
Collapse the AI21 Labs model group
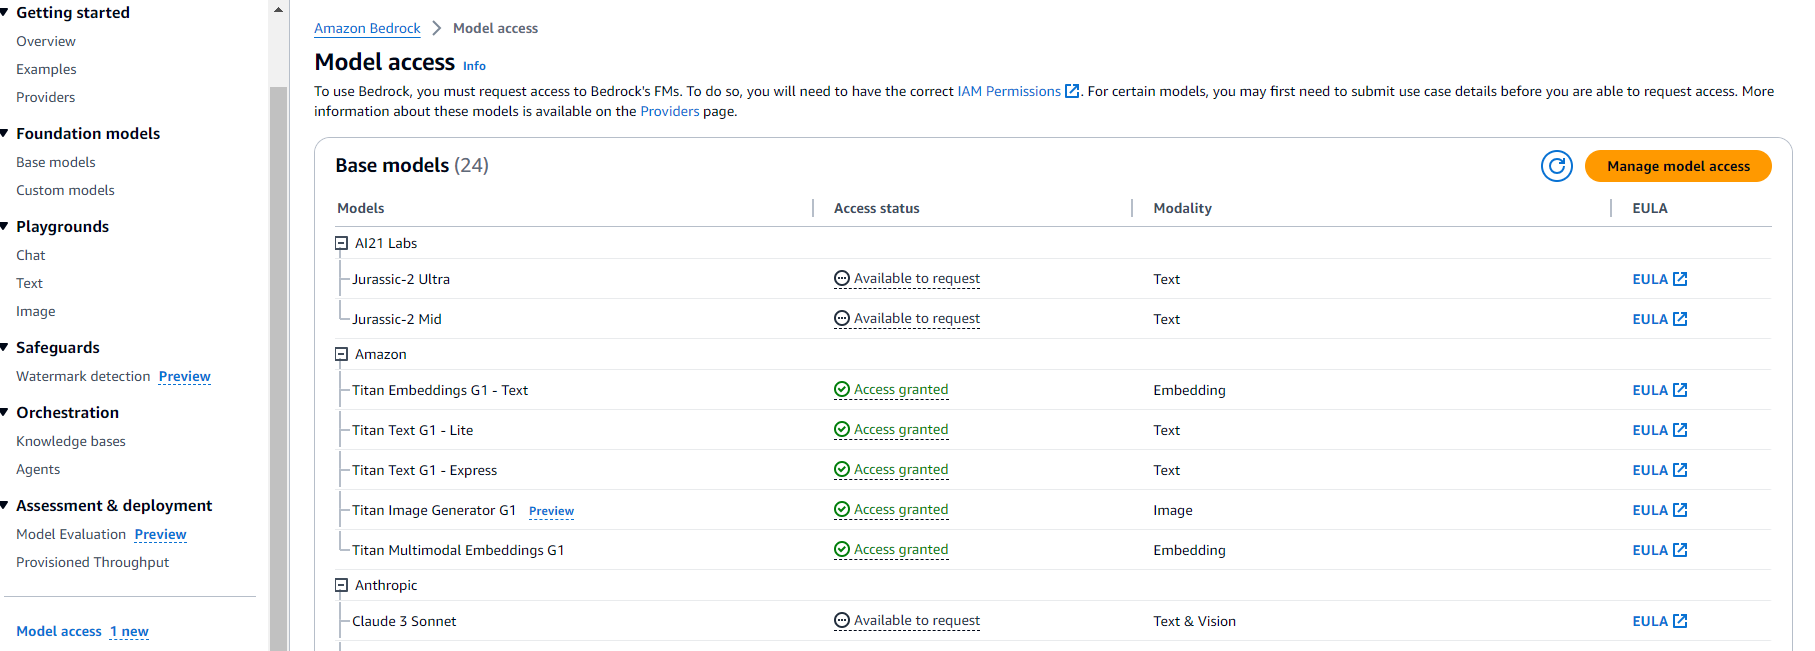coord(341,243)
